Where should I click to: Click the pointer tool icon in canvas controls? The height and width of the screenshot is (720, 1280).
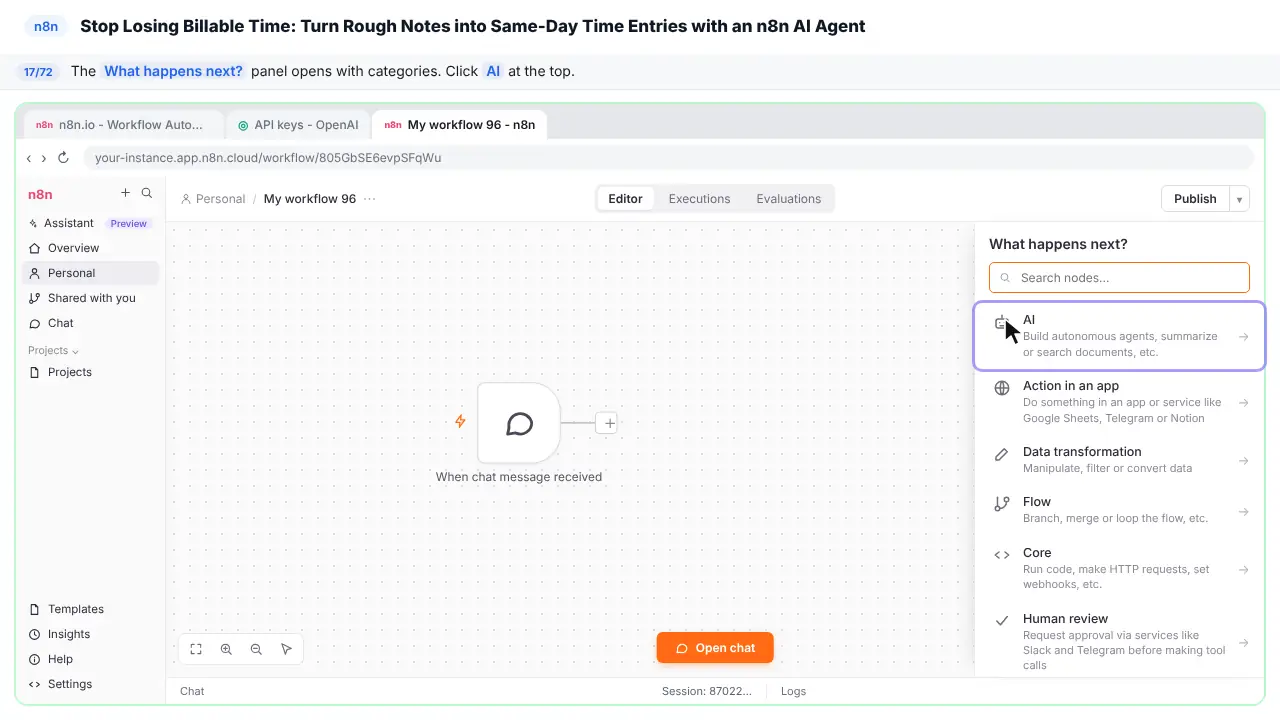286,649
